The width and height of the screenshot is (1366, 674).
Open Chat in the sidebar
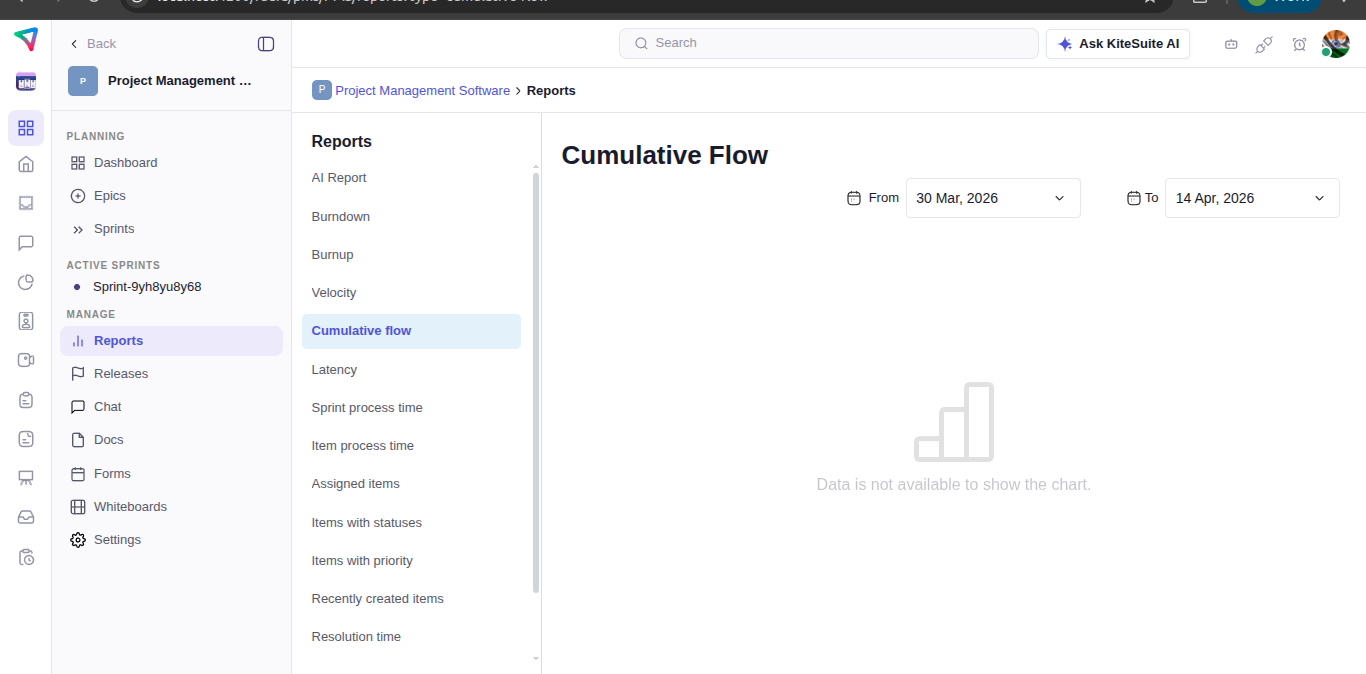tap(171, 407)
